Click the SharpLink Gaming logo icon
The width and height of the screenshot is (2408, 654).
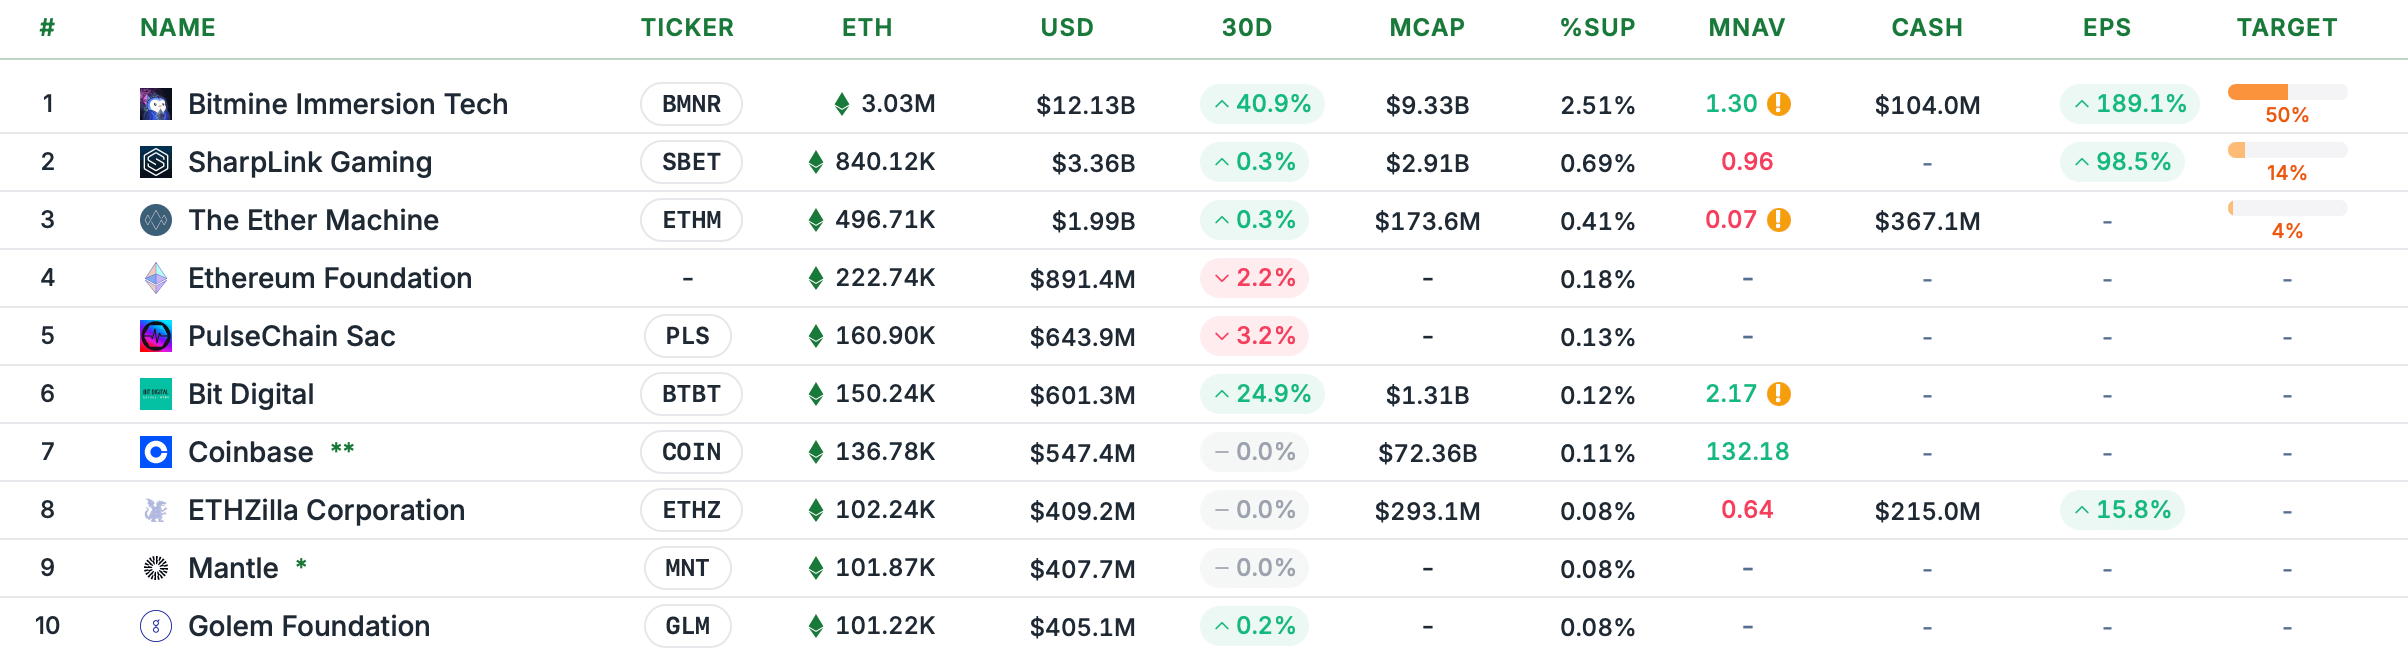156,162
